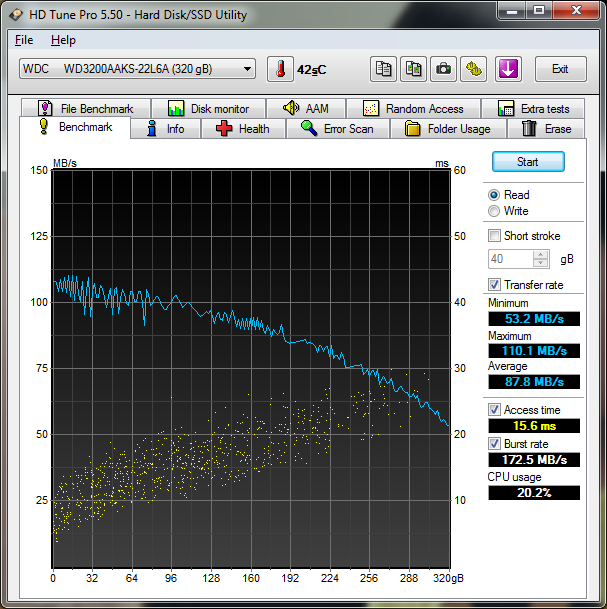Click the Exit button
Screen dimensions: 607x609
560,69
